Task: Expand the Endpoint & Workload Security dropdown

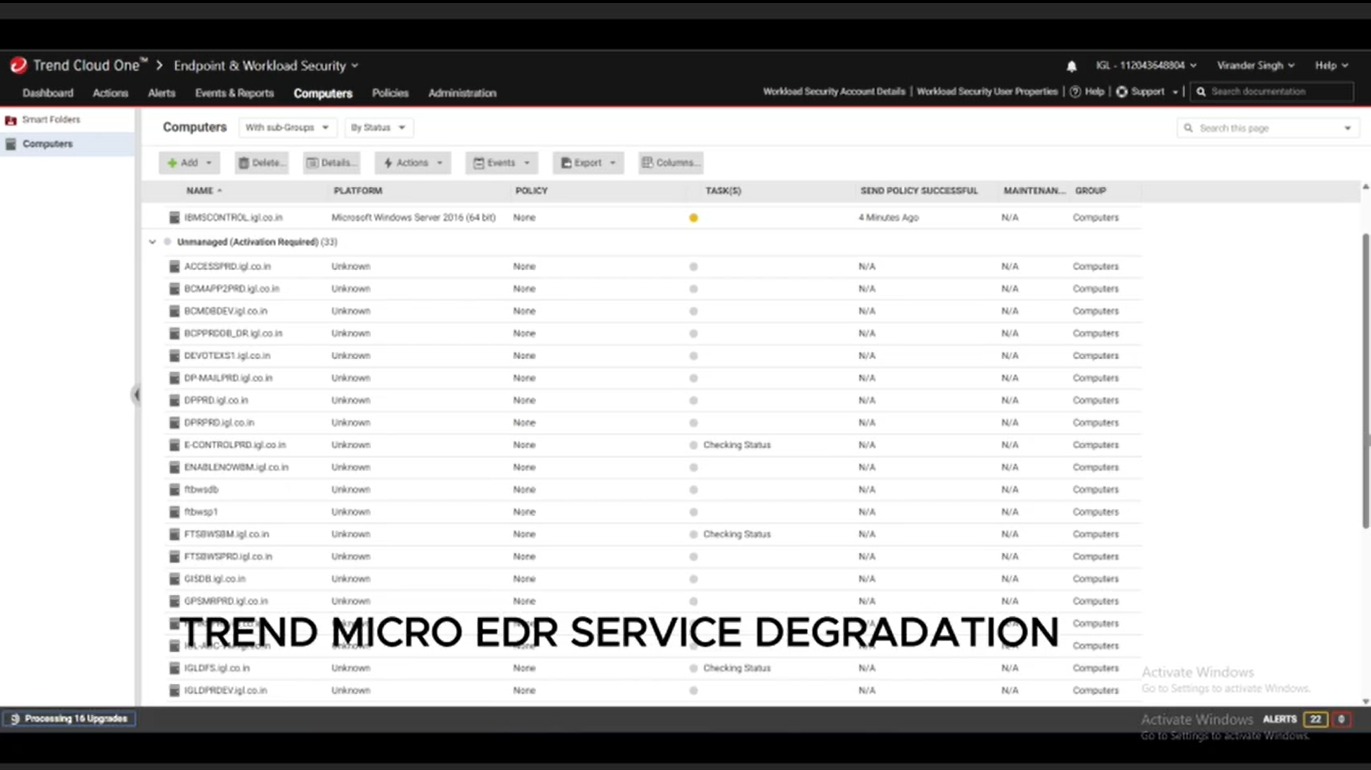Action: 266,66
